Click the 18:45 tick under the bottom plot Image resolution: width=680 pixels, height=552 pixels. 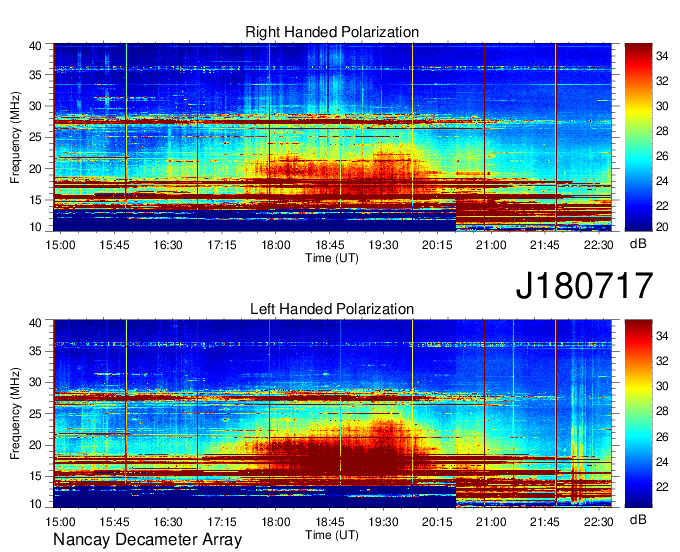coord(329,522)
